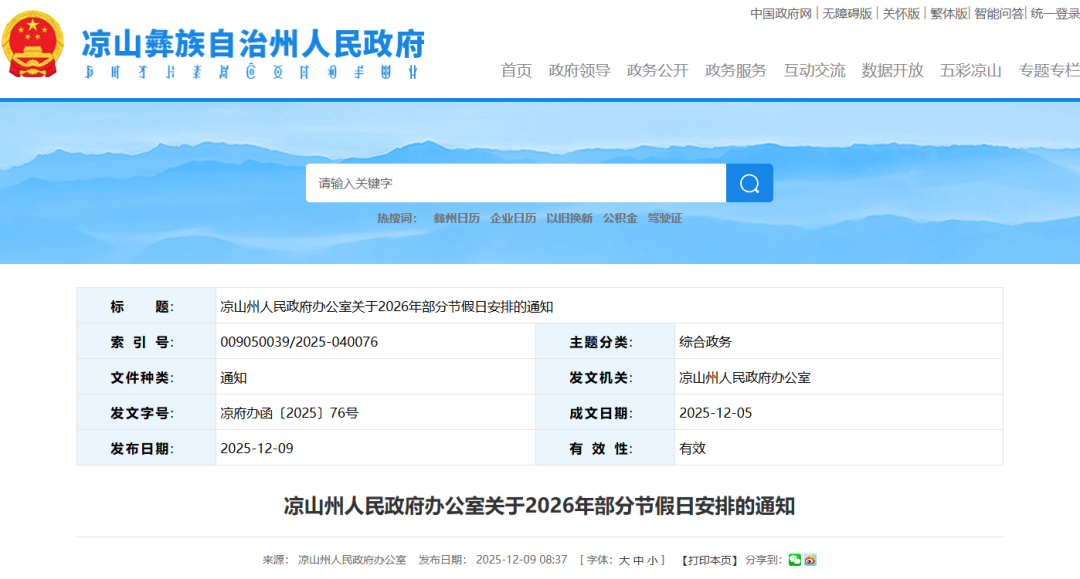Select hot search term 彝州日历

457,218
